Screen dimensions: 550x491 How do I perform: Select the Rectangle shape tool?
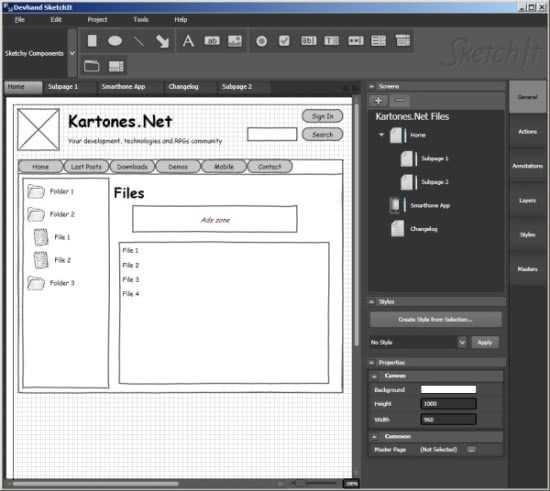[x=92, y=41]
